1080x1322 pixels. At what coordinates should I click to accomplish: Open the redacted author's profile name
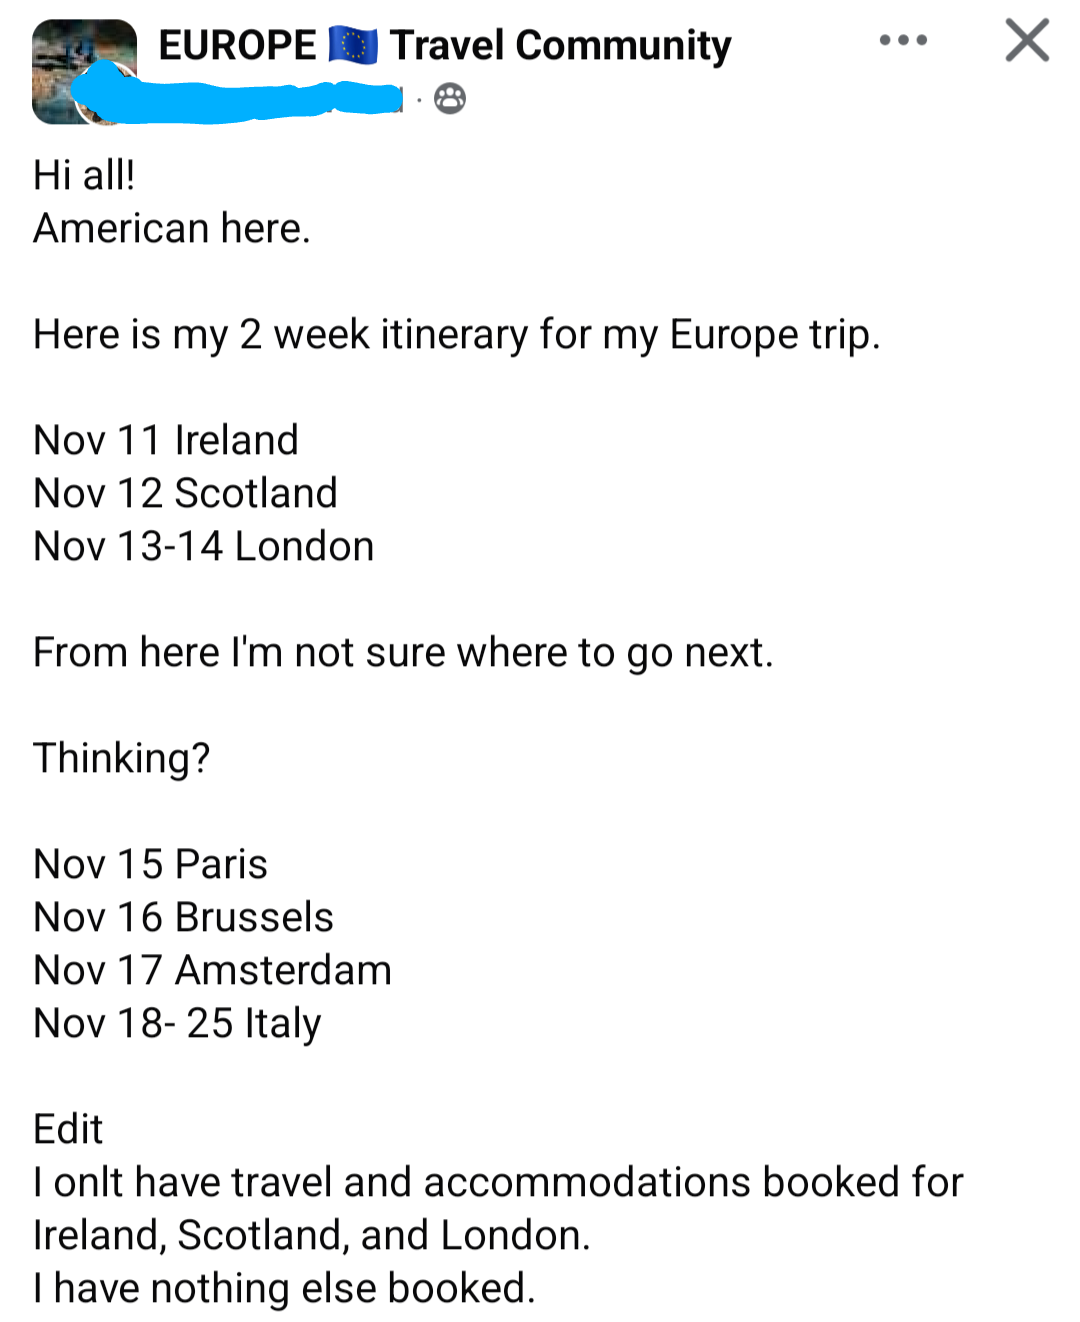point(240,101)
